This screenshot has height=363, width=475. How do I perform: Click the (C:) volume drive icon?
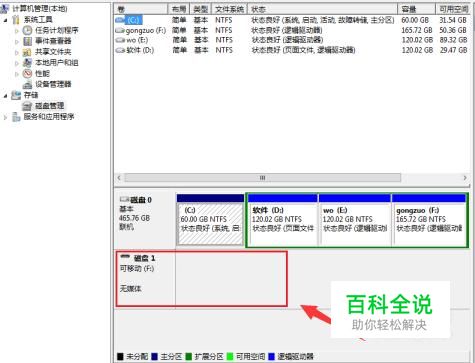pos(120,20)
